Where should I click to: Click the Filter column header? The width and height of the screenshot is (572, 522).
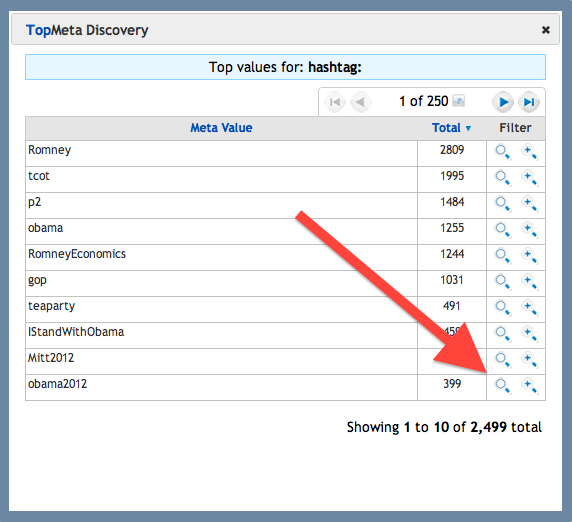[x=515, y=128]
